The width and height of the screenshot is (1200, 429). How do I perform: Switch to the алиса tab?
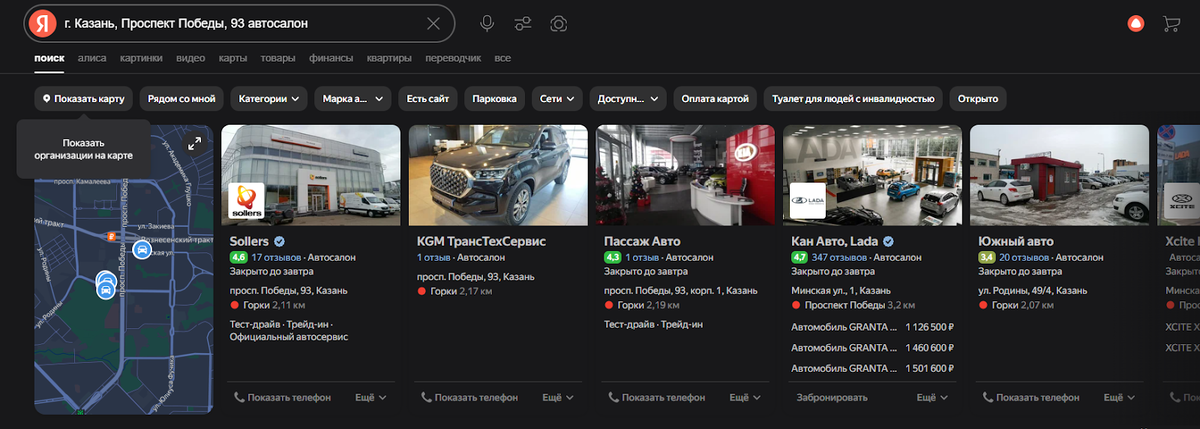(x=92, y=58)
